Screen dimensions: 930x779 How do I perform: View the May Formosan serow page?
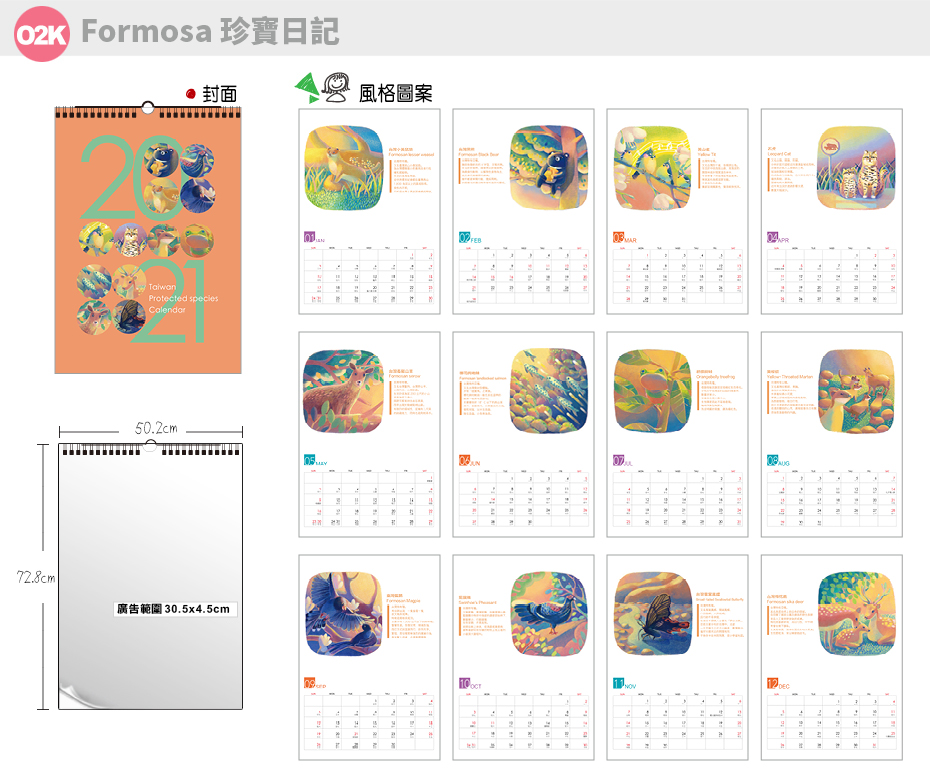click(x=370, y=434)
